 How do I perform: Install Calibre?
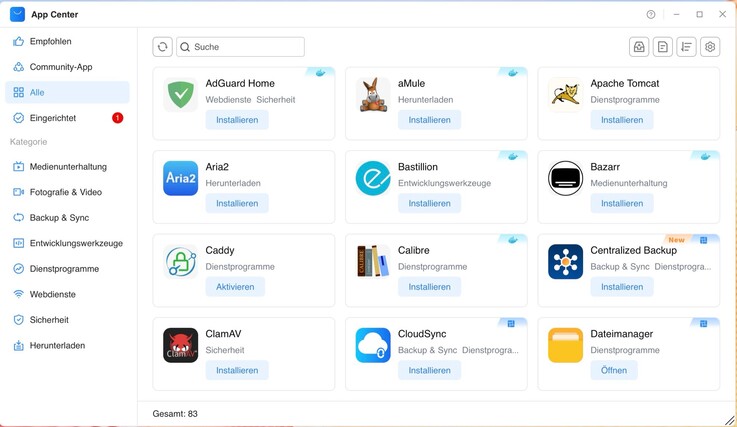coord(429,287)
